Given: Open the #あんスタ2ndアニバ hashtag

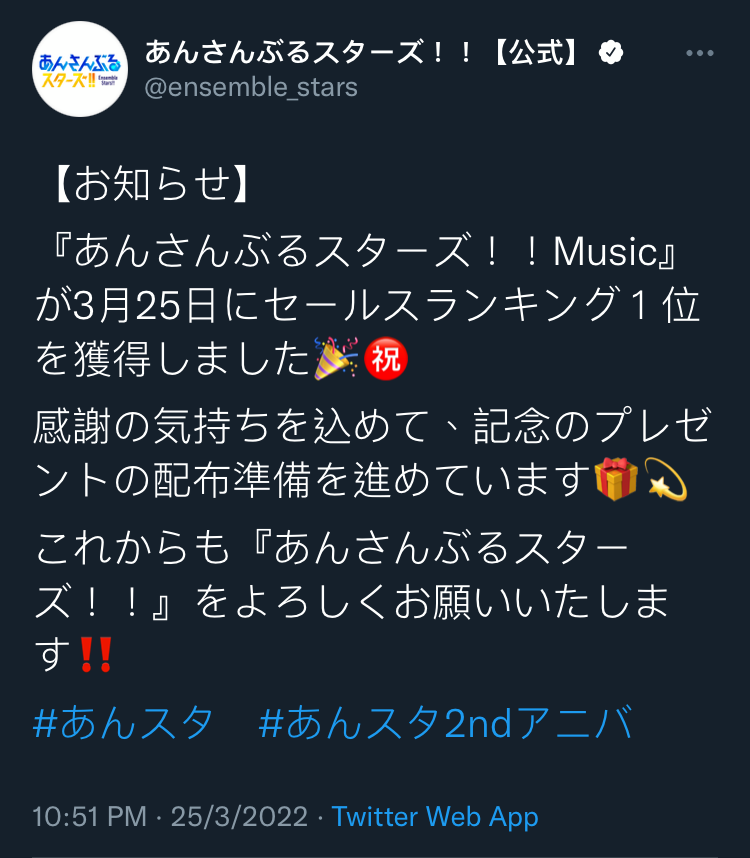Looking at the screenshot, I should (446, 723).
